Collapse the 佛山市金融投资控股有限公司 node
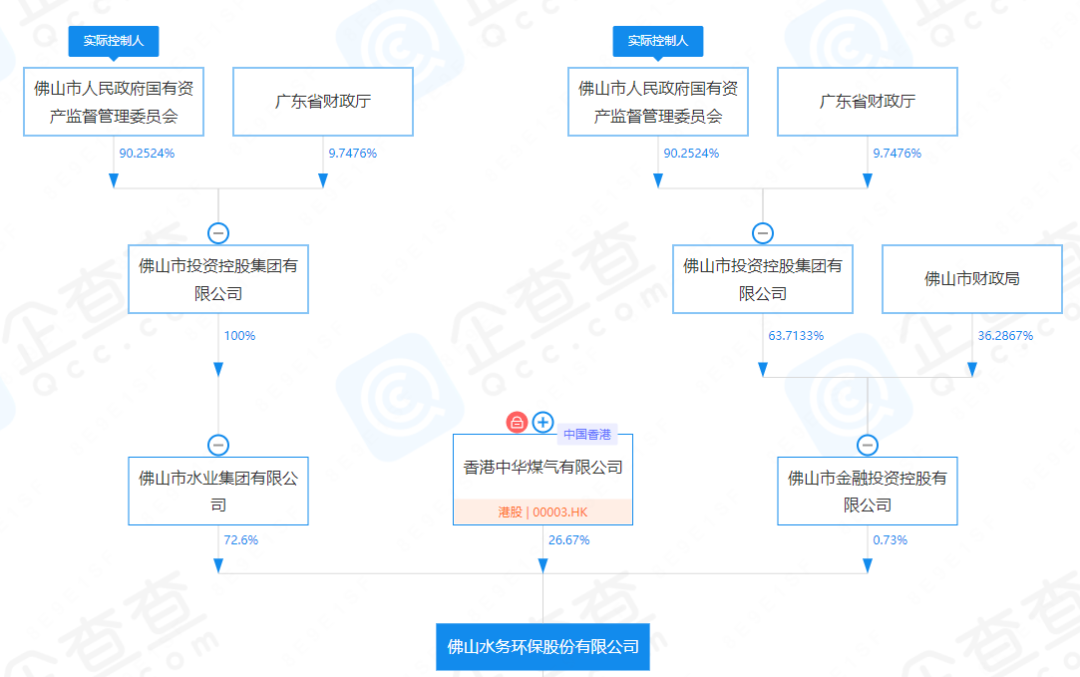Image resolution: width=1080 pixels, height=677 pixels. 867,446
